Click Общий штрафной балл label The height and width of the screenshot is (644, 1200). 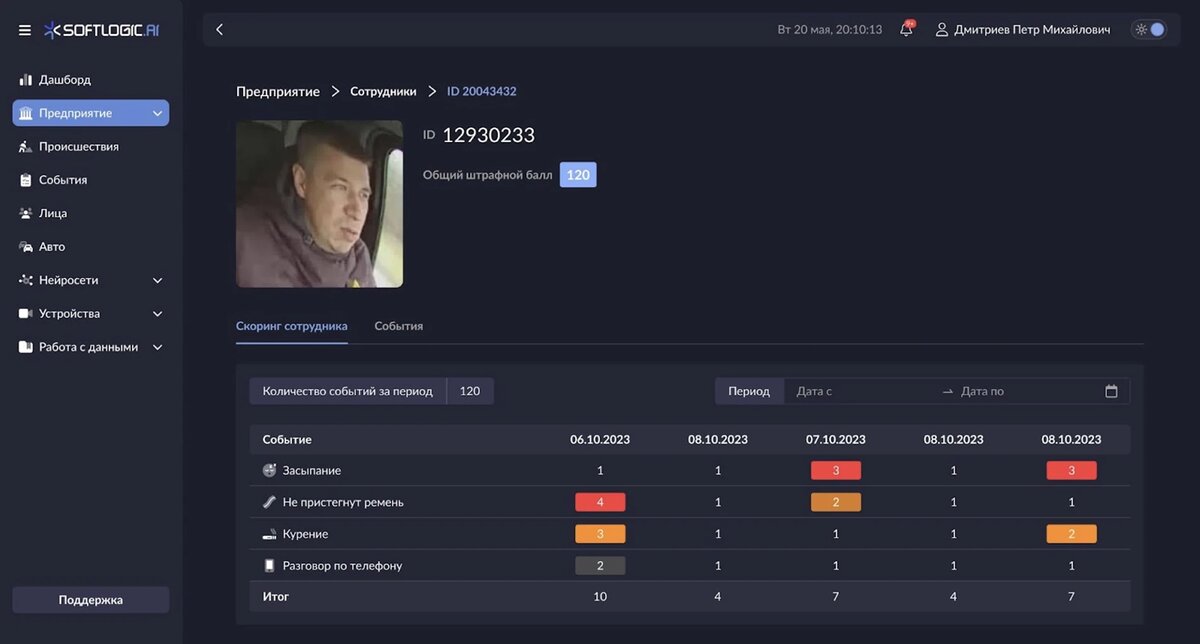(487, 175)
